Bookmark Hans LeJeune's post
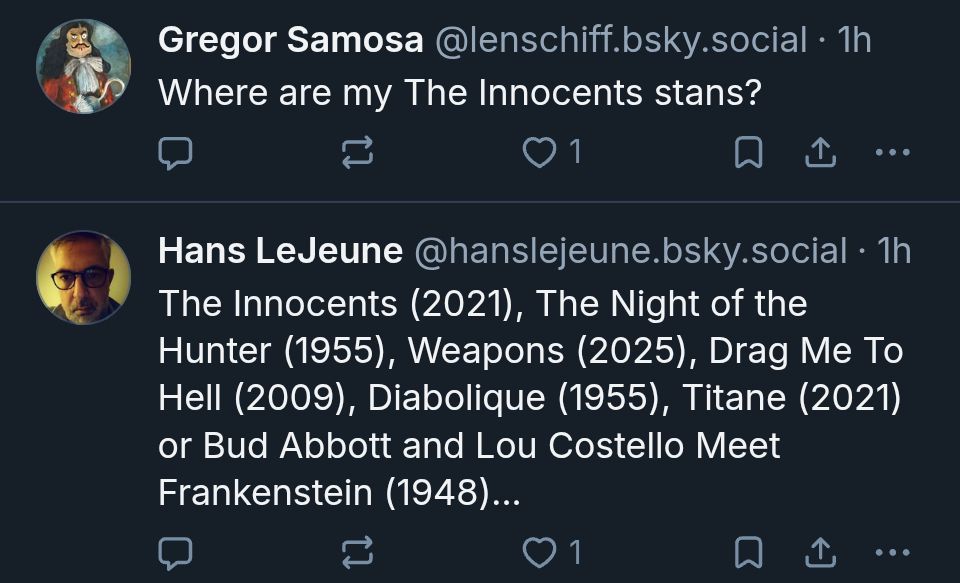This screenshot has height=583, width=960. [748, 551]
